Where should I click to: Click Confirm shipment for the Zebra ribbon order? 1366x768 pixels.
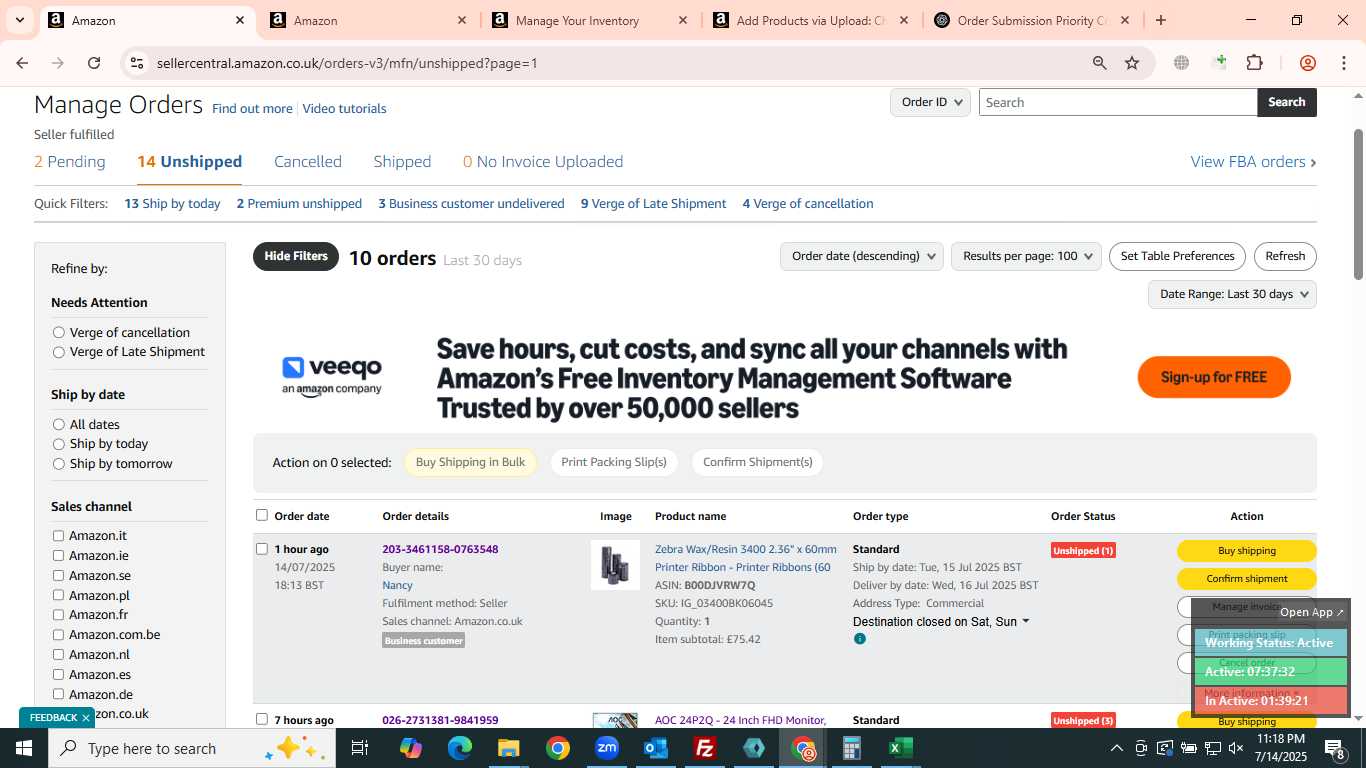pos(1247,579)
